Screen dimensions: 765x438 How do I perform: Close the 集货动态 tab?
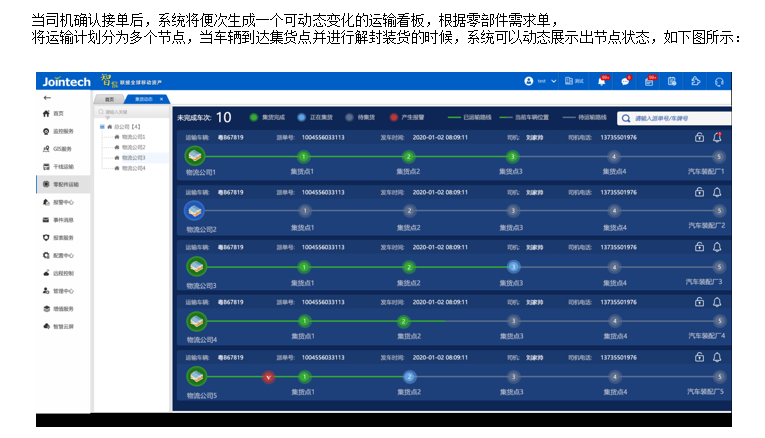click(160, 99)
